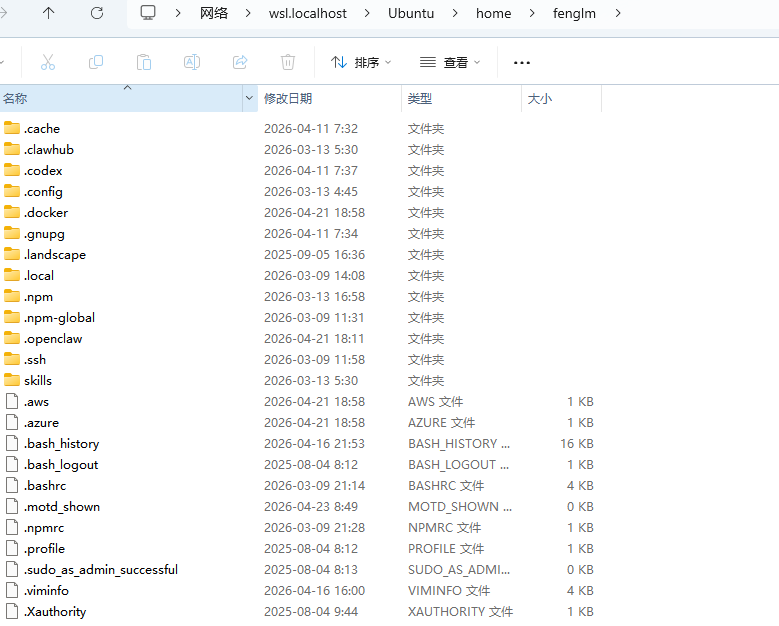Select the .gnupg folder name
779x626 pixels.
[x=44, y=234]
